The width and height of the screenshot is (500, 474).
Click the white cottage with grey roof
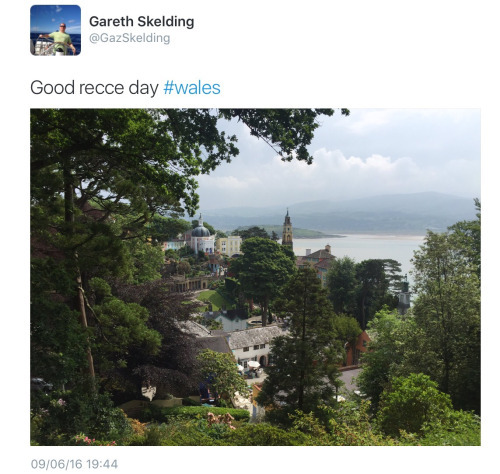(255, 347)
